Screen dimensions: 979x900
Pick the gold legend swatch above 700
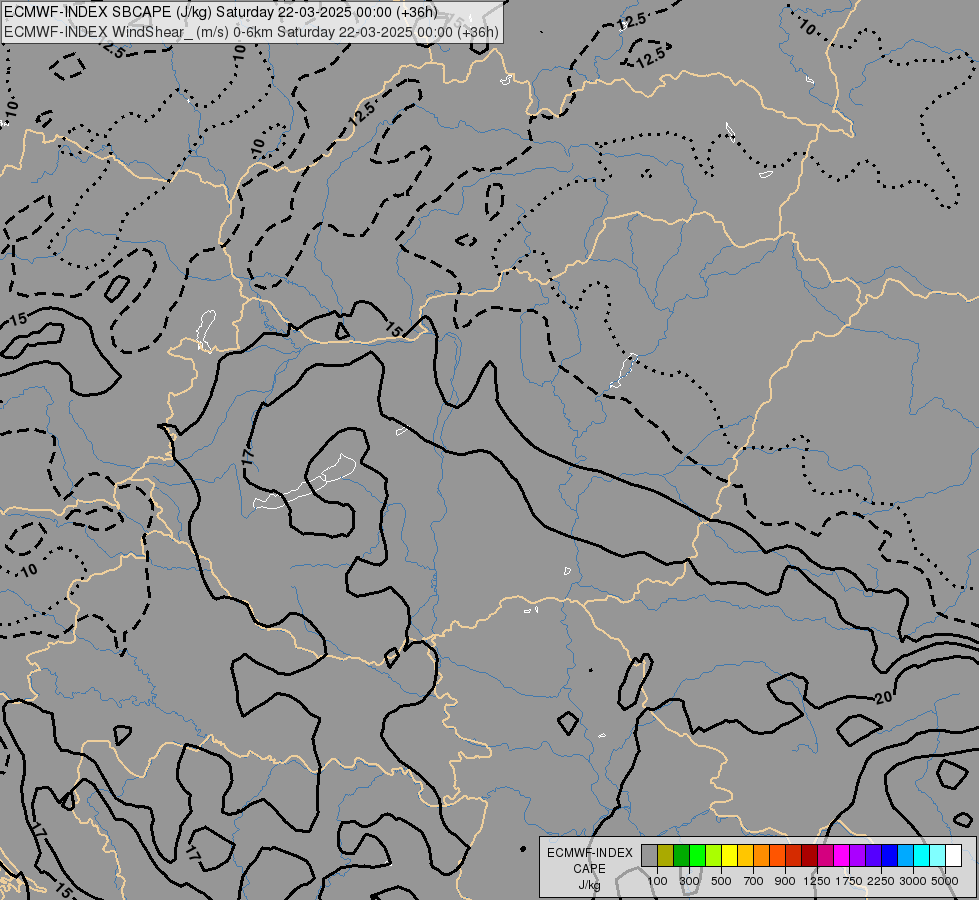tap(745, 855)
